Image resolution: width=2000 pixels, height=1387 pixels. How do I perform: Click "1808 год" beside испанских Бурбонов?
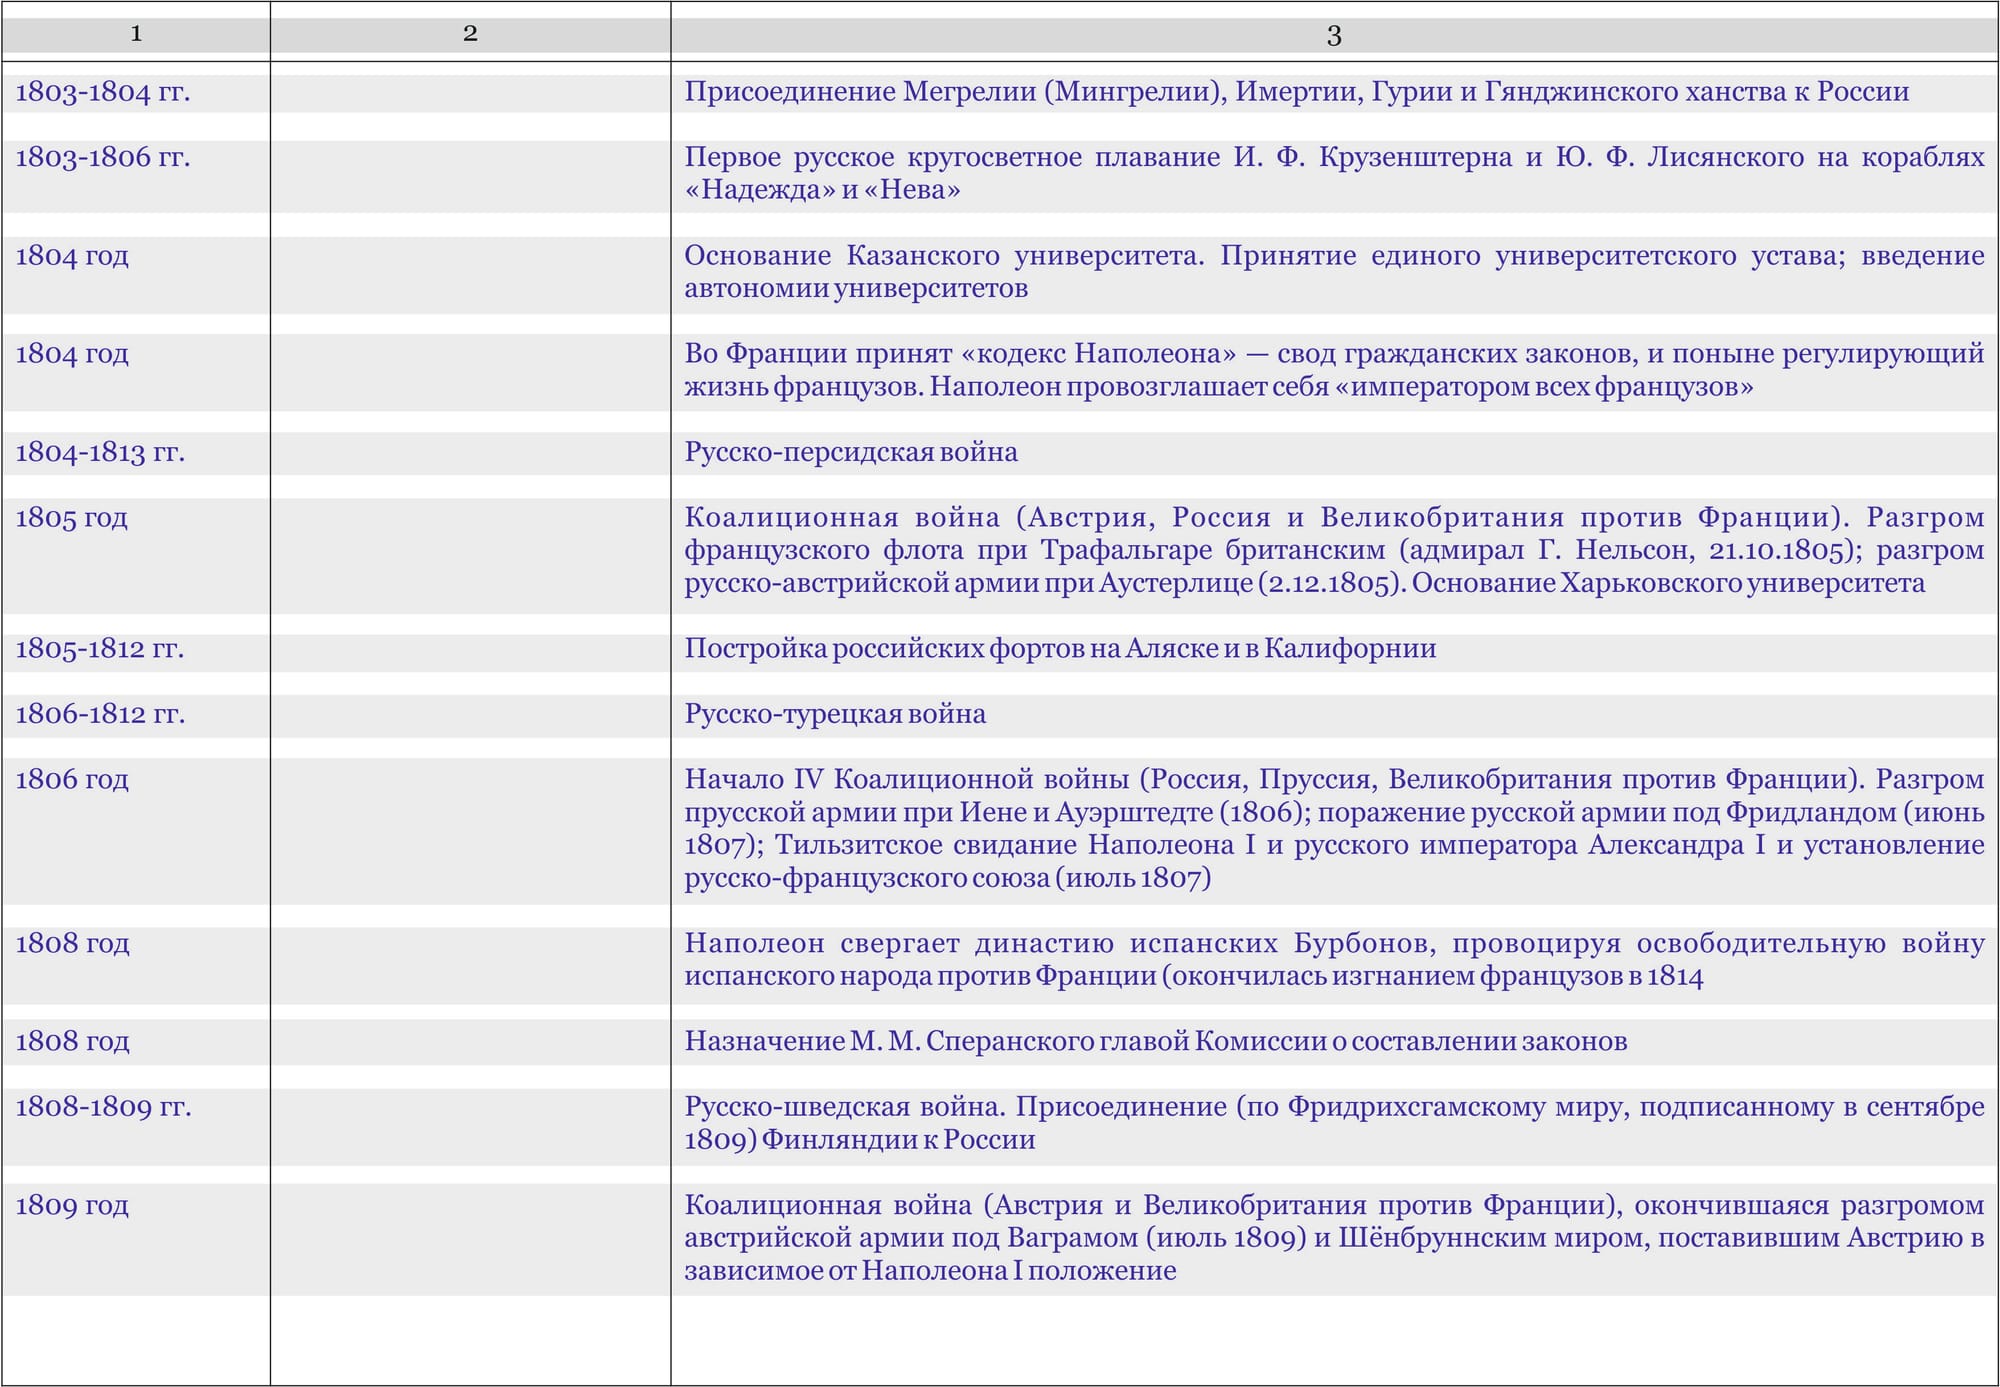(72, 943)
